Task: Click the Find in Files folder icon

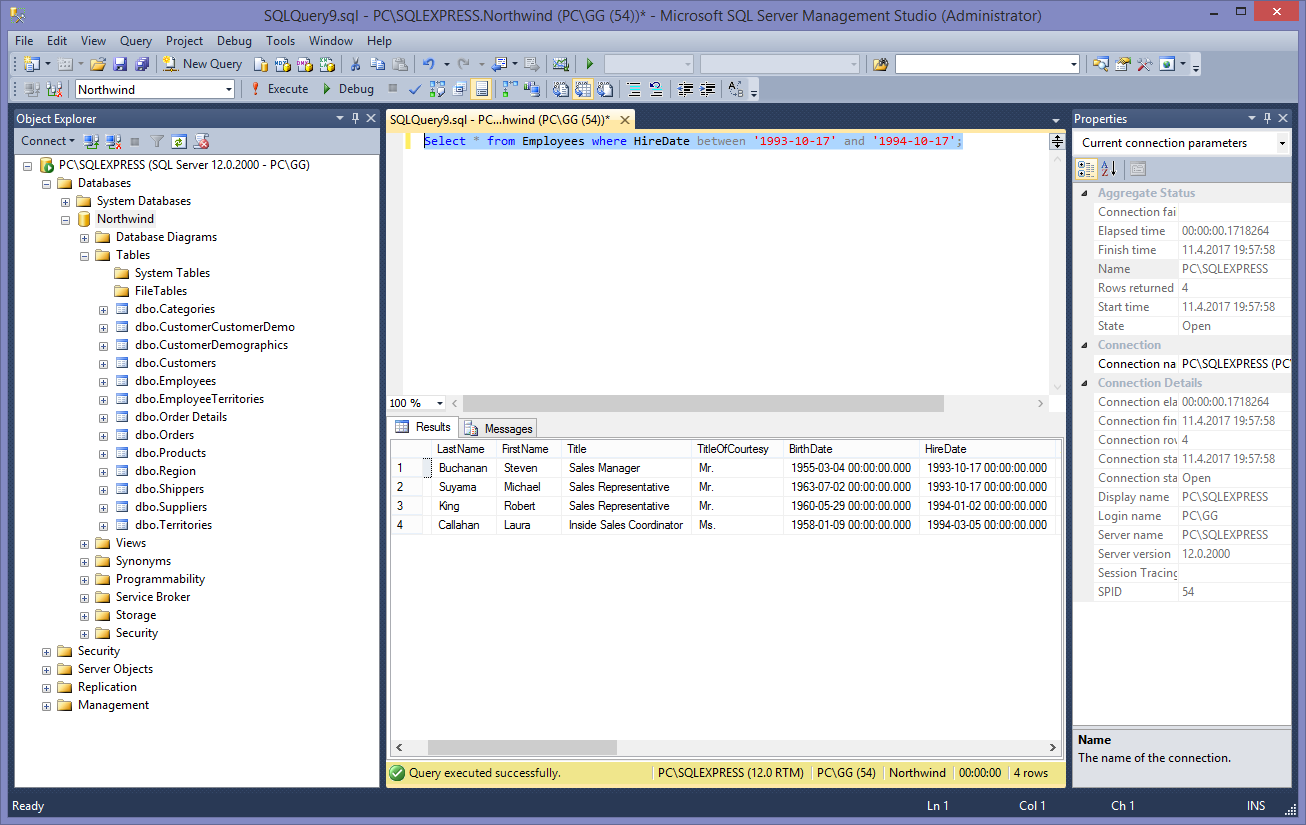Action: pyautogui.click(x=880, y=64)
